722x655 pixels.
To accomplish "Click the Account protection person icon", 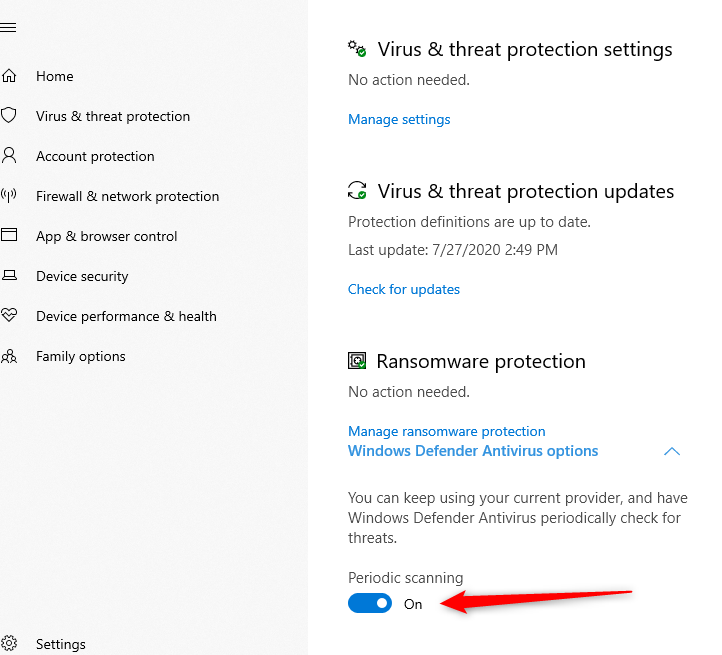I will 9,156.
